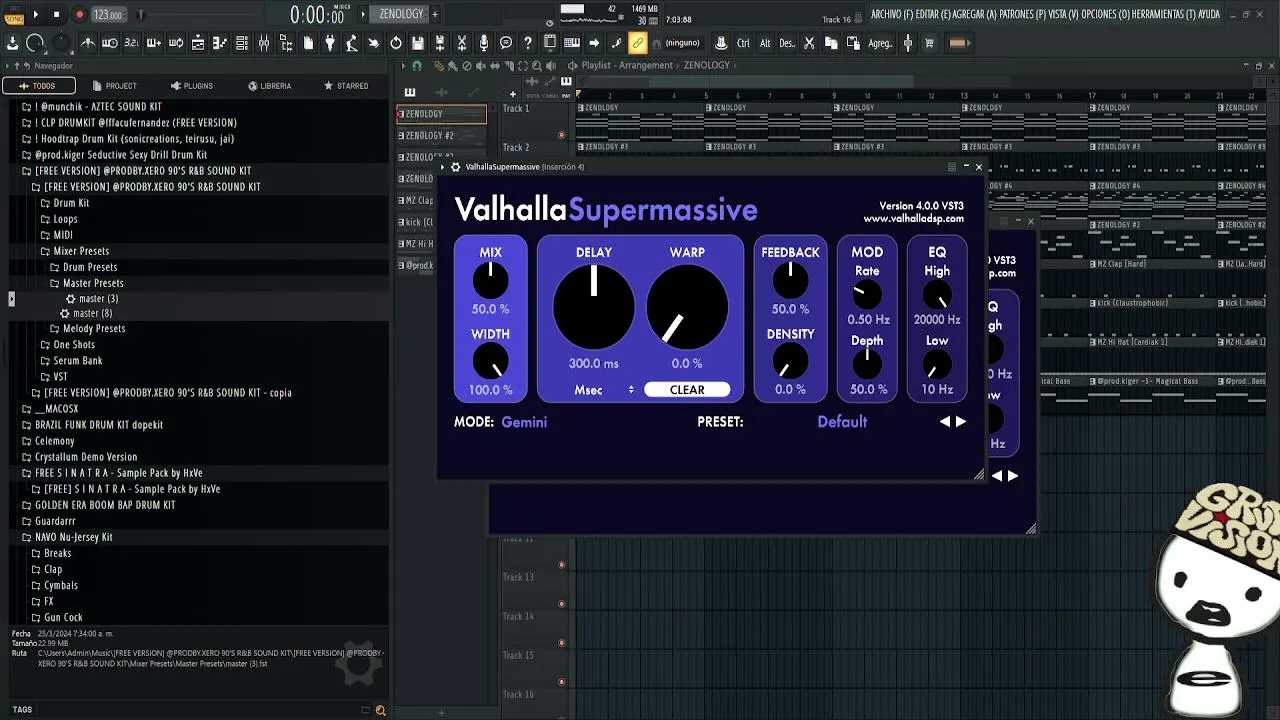
Task: Click the Agreg. button in toolbar
Action: tap(880, 43)
